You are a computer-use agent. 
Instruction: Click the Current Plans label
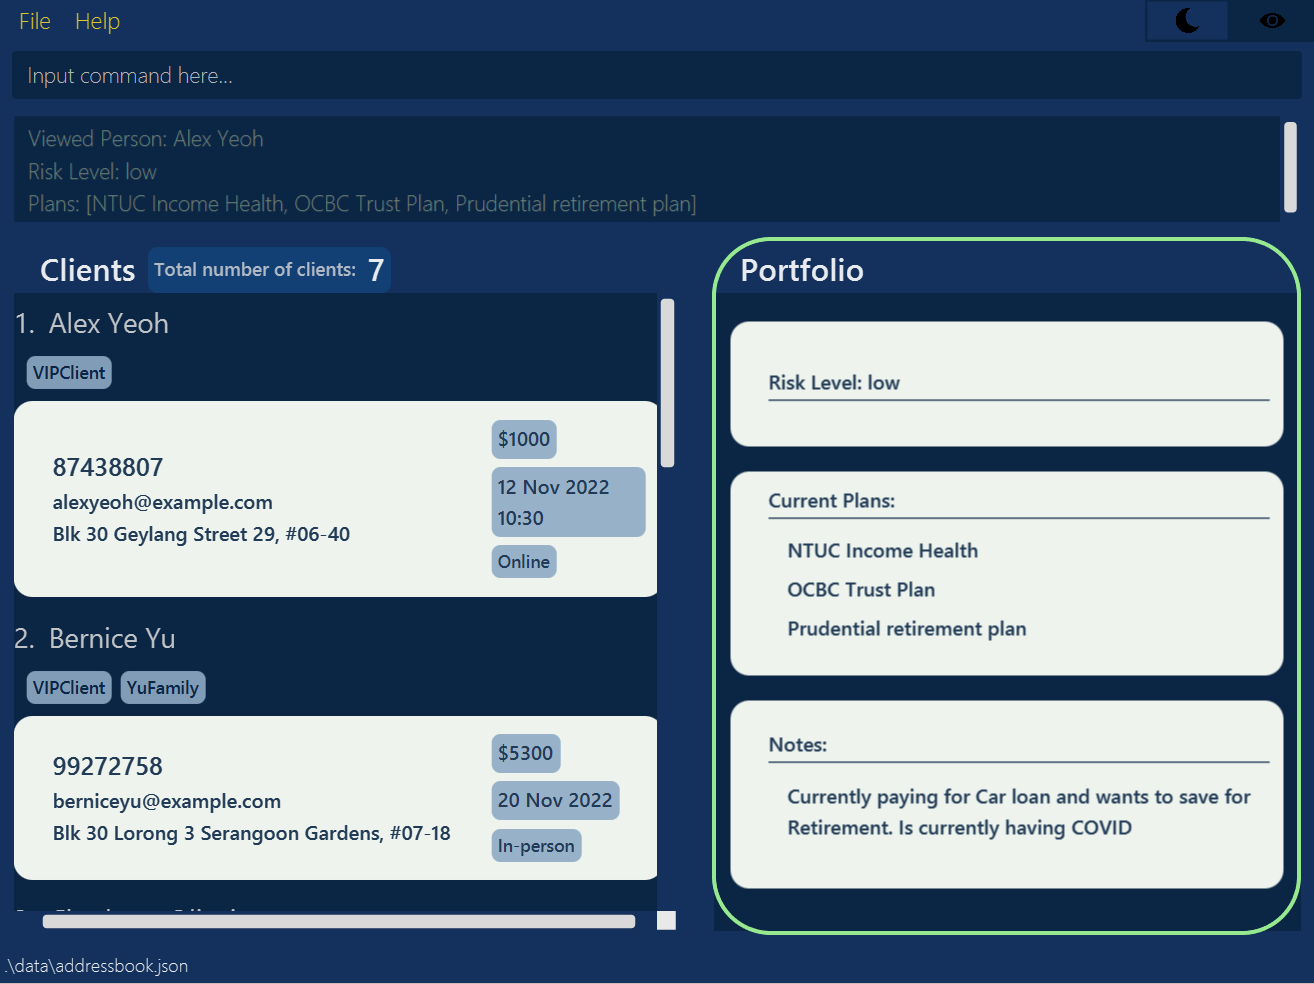coord(832,501)
